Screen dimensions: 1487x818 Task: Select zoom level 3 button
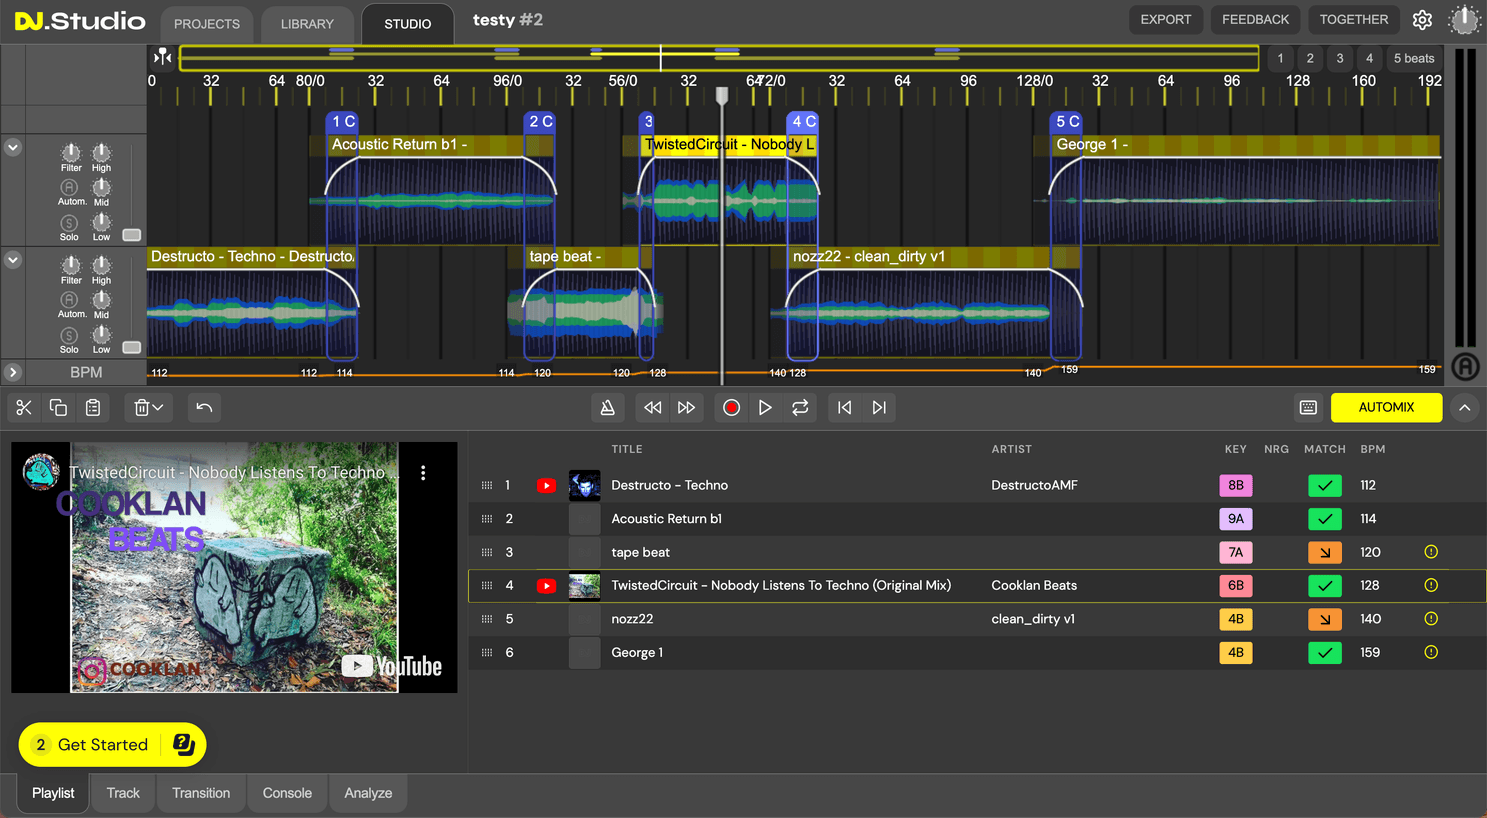pyautogui.click(x=1340, y=58)
